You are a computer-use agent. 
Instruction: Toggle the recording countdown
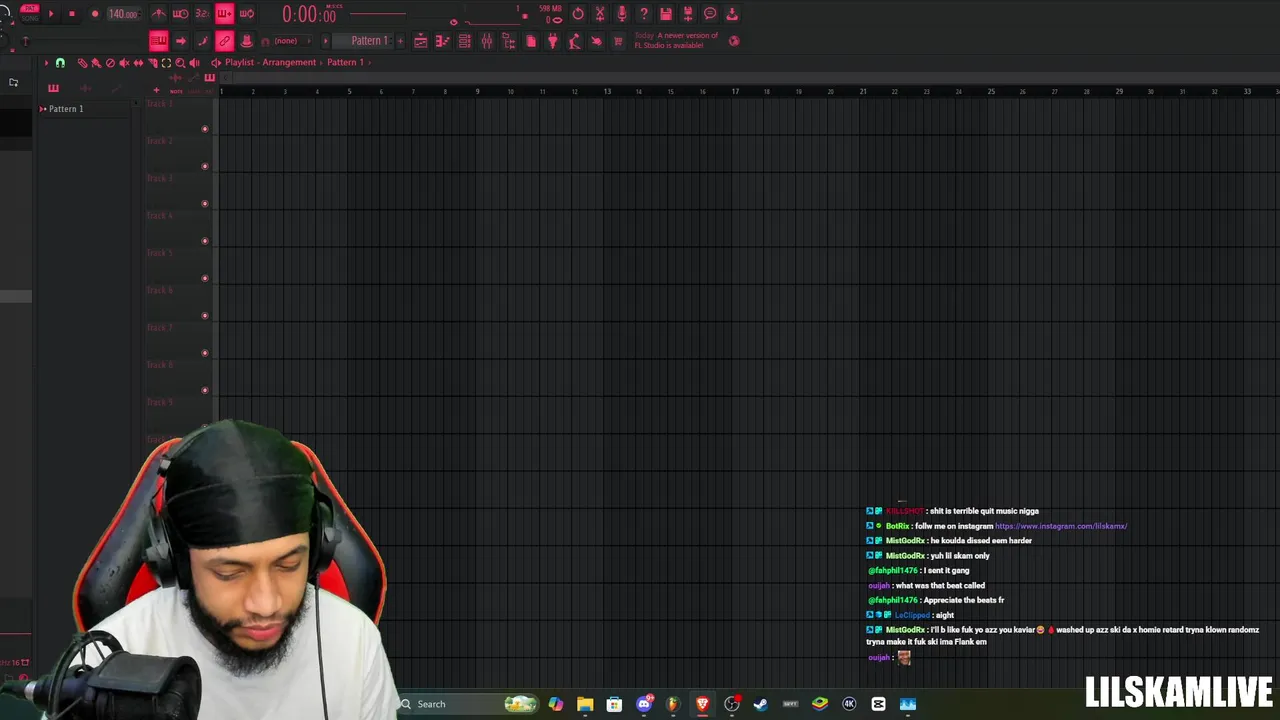click(x=202, y=14)
